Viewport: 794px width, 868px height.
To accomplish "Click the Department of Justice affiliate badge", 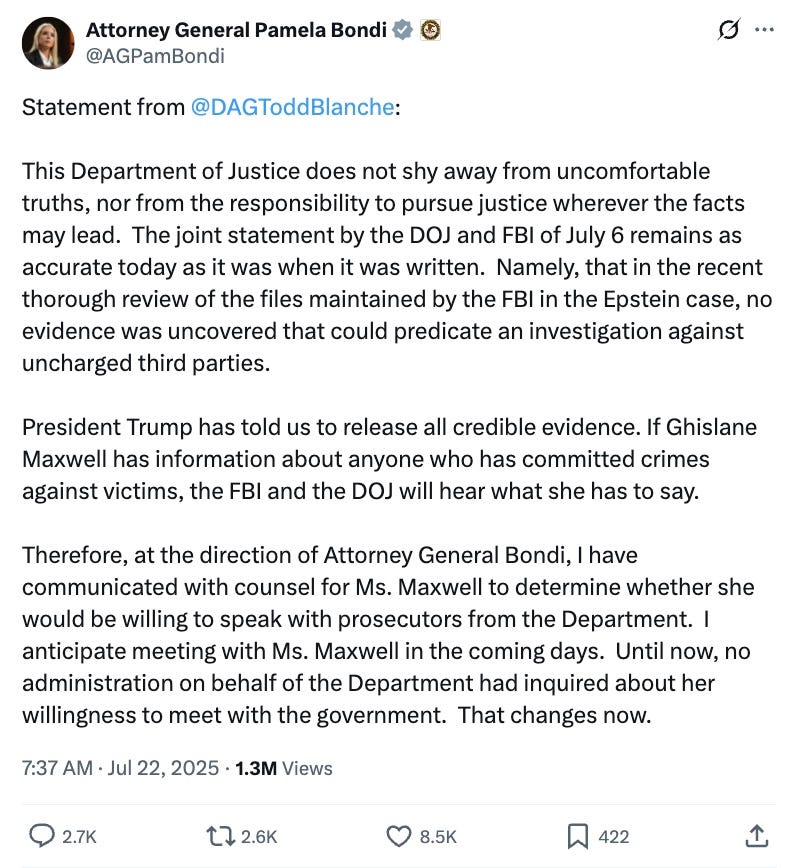I will 428,29.
